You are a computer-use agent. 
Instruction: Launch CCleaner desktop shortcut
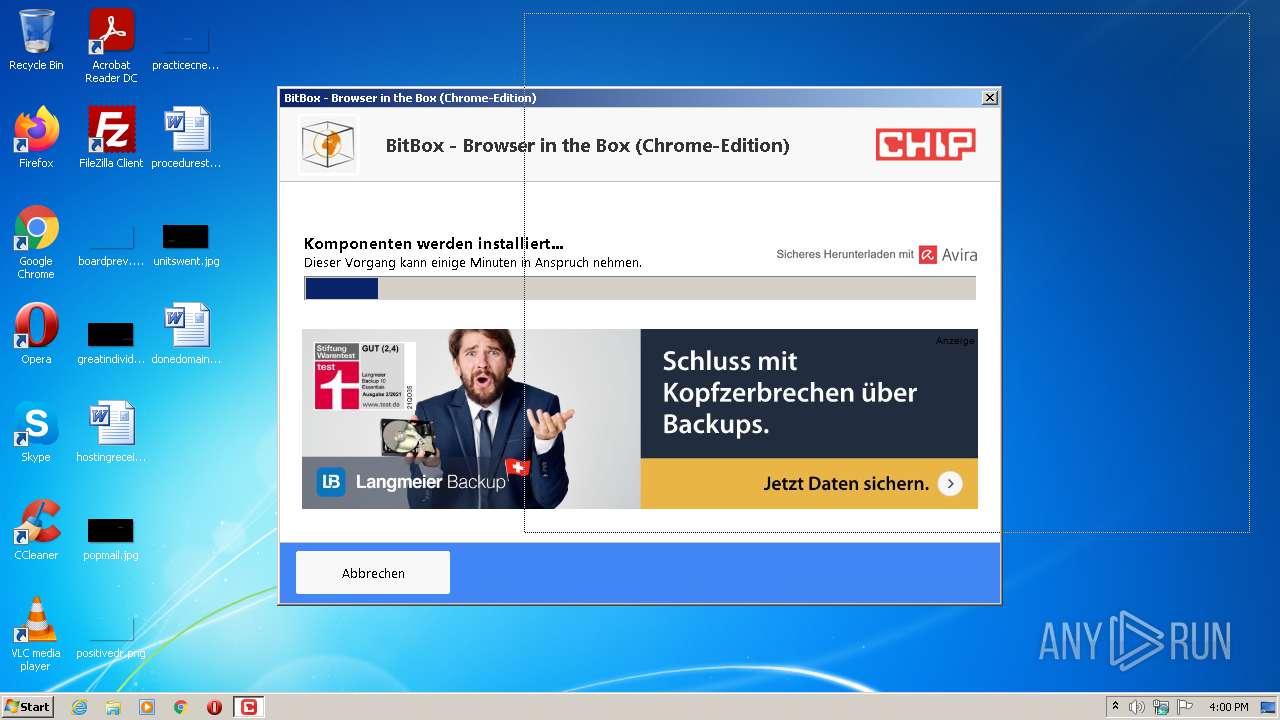point(36,530)
